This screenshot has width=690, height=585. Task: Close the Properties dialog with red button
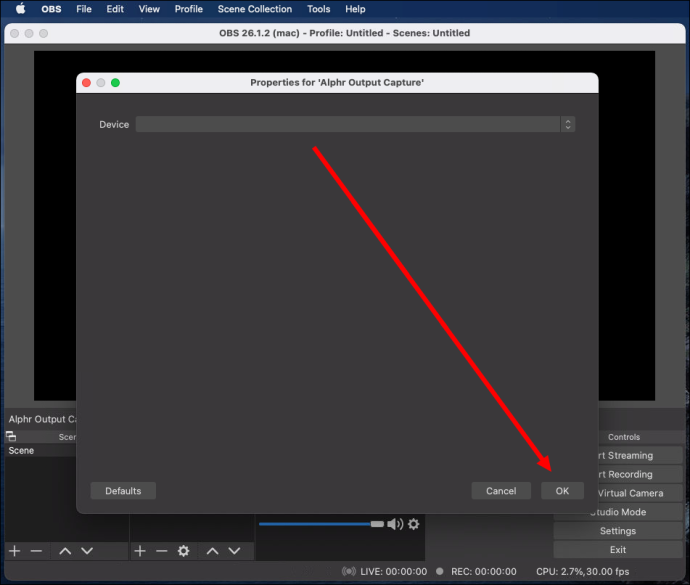point(87,83)
